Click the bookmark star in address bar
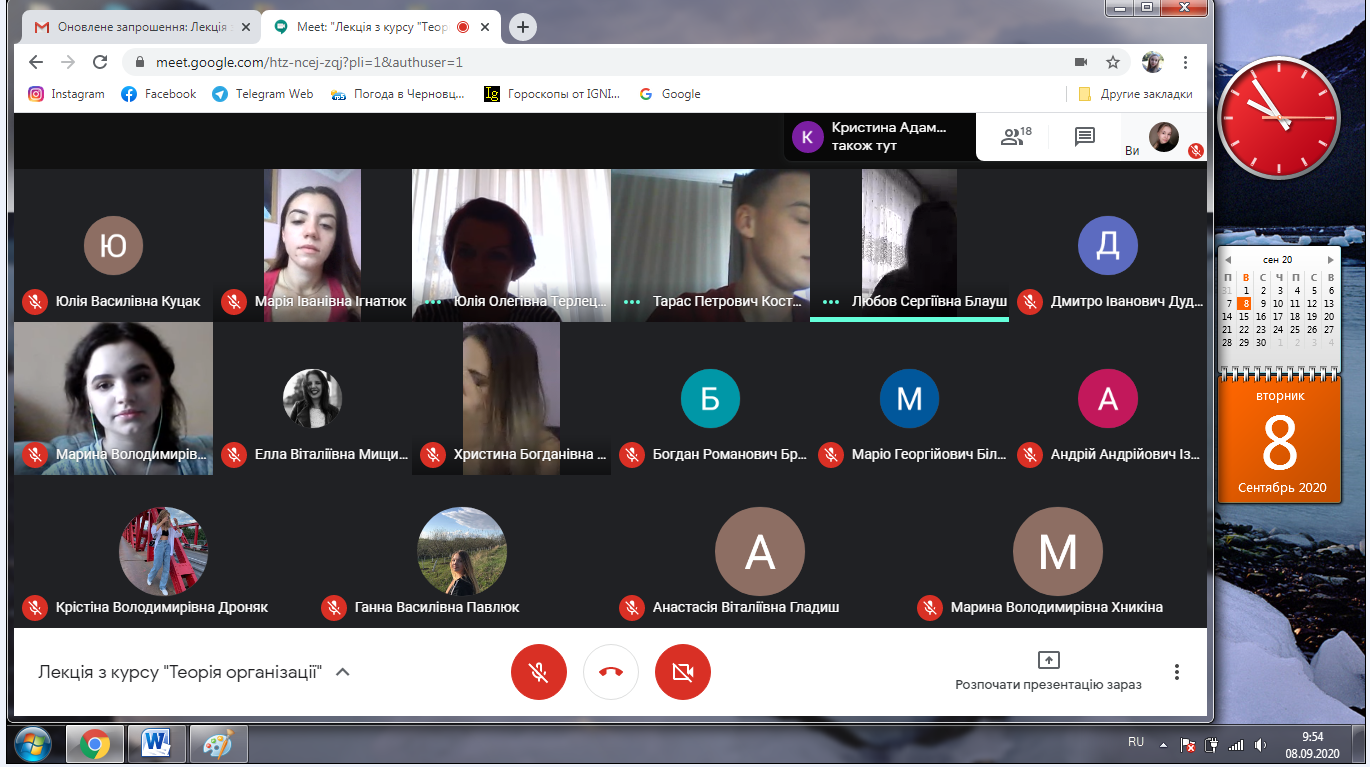 (x=1112, y=62)
